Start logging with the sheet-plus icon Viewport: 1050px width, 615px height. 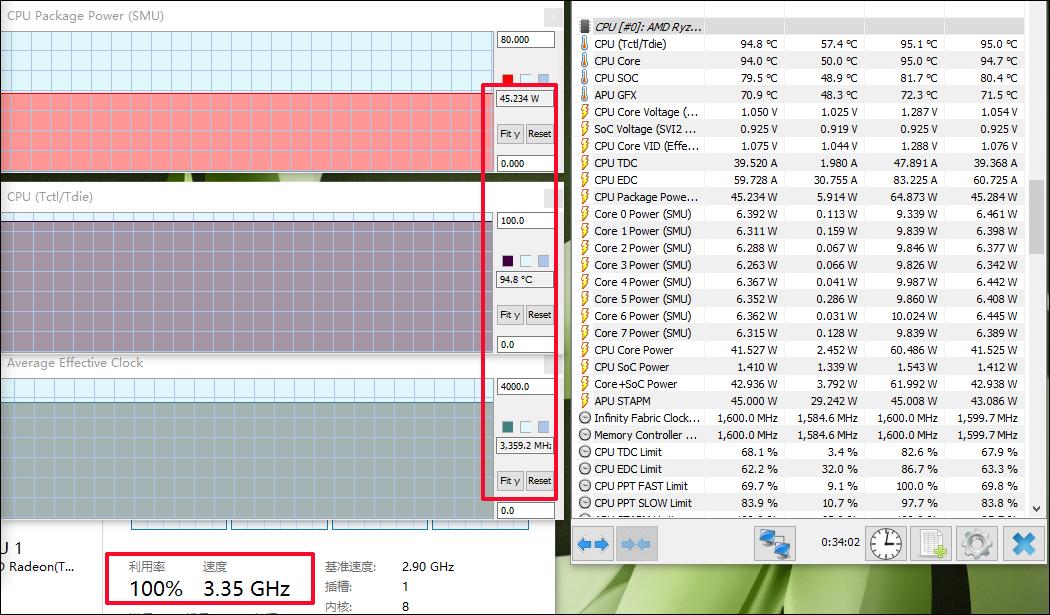coord(931,543)
